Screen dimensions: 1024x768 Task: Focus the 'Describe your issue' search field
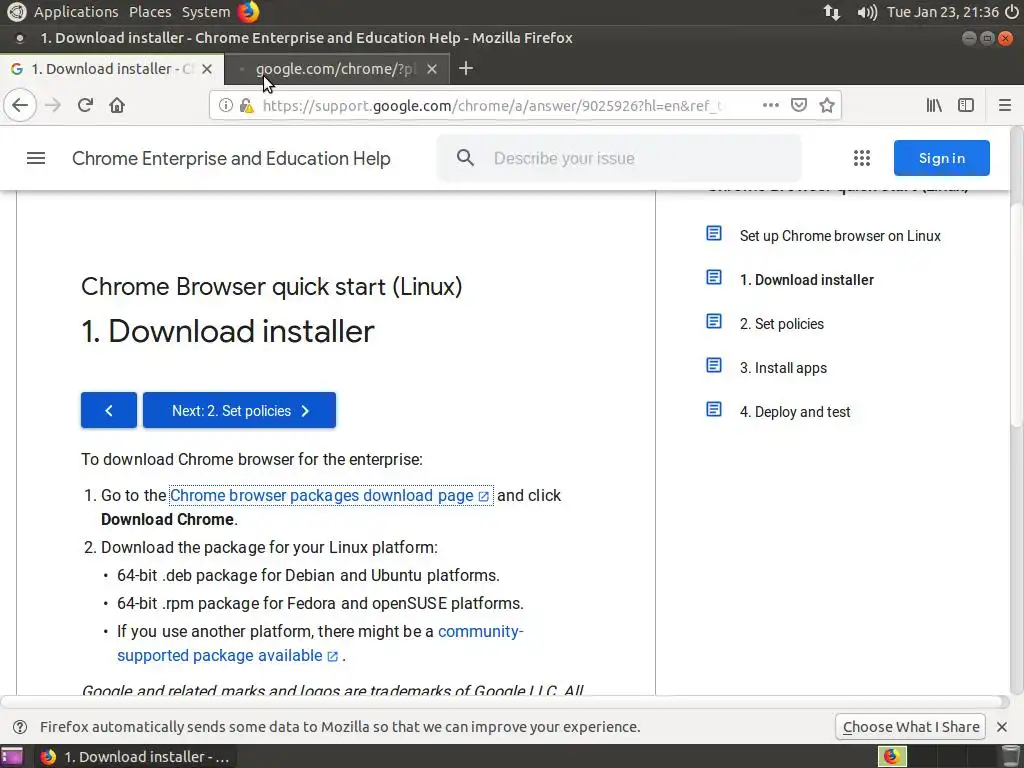coord(619,158)
